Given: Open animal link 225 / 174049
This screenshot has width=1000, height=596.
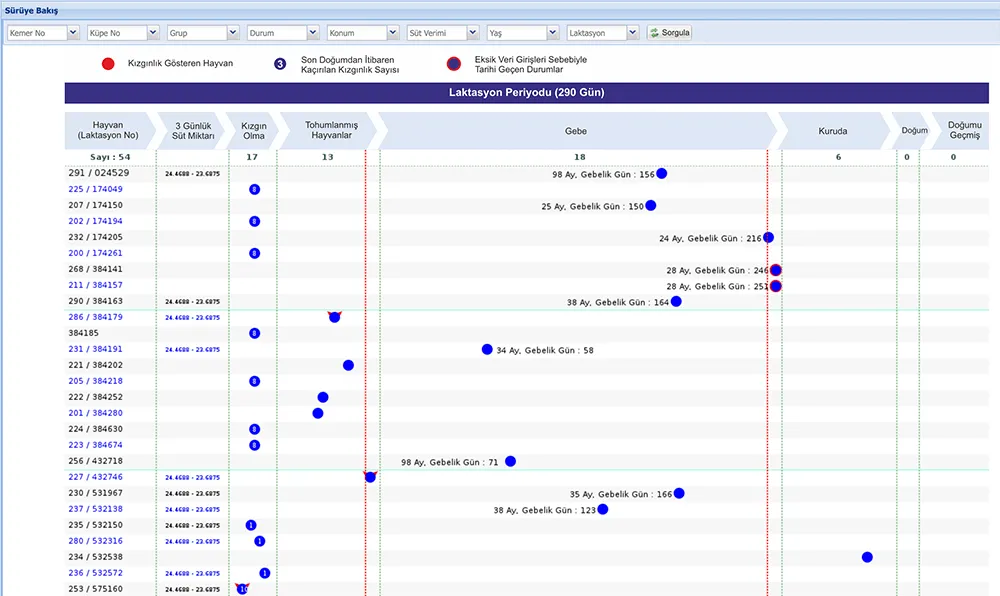Looking at the screenshot, I should [96, 189].
